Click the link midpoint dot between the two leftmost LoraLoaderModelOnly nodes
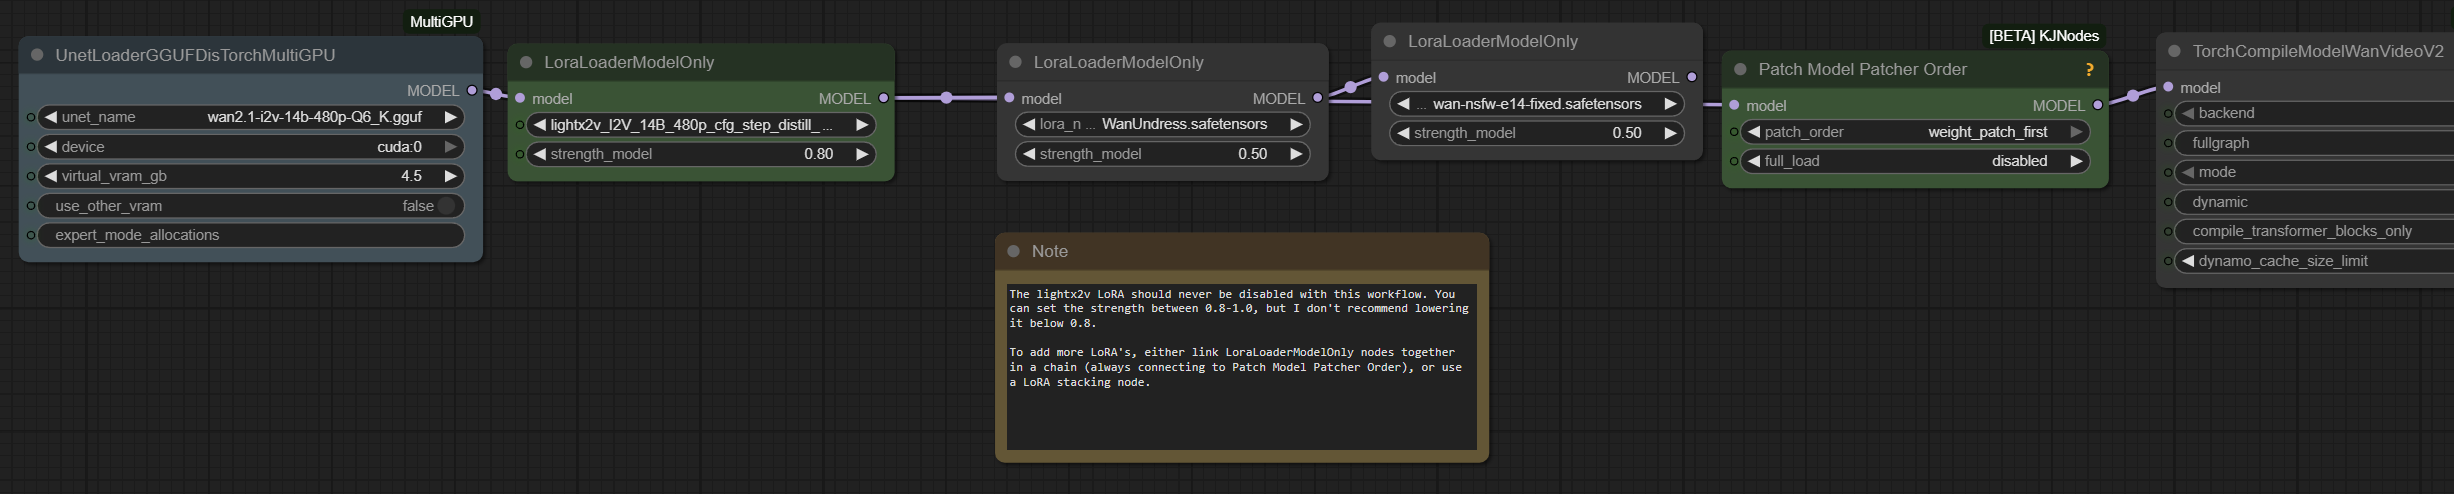Image resolution: width=2454 pixels, height=494 pixels. 946,98
